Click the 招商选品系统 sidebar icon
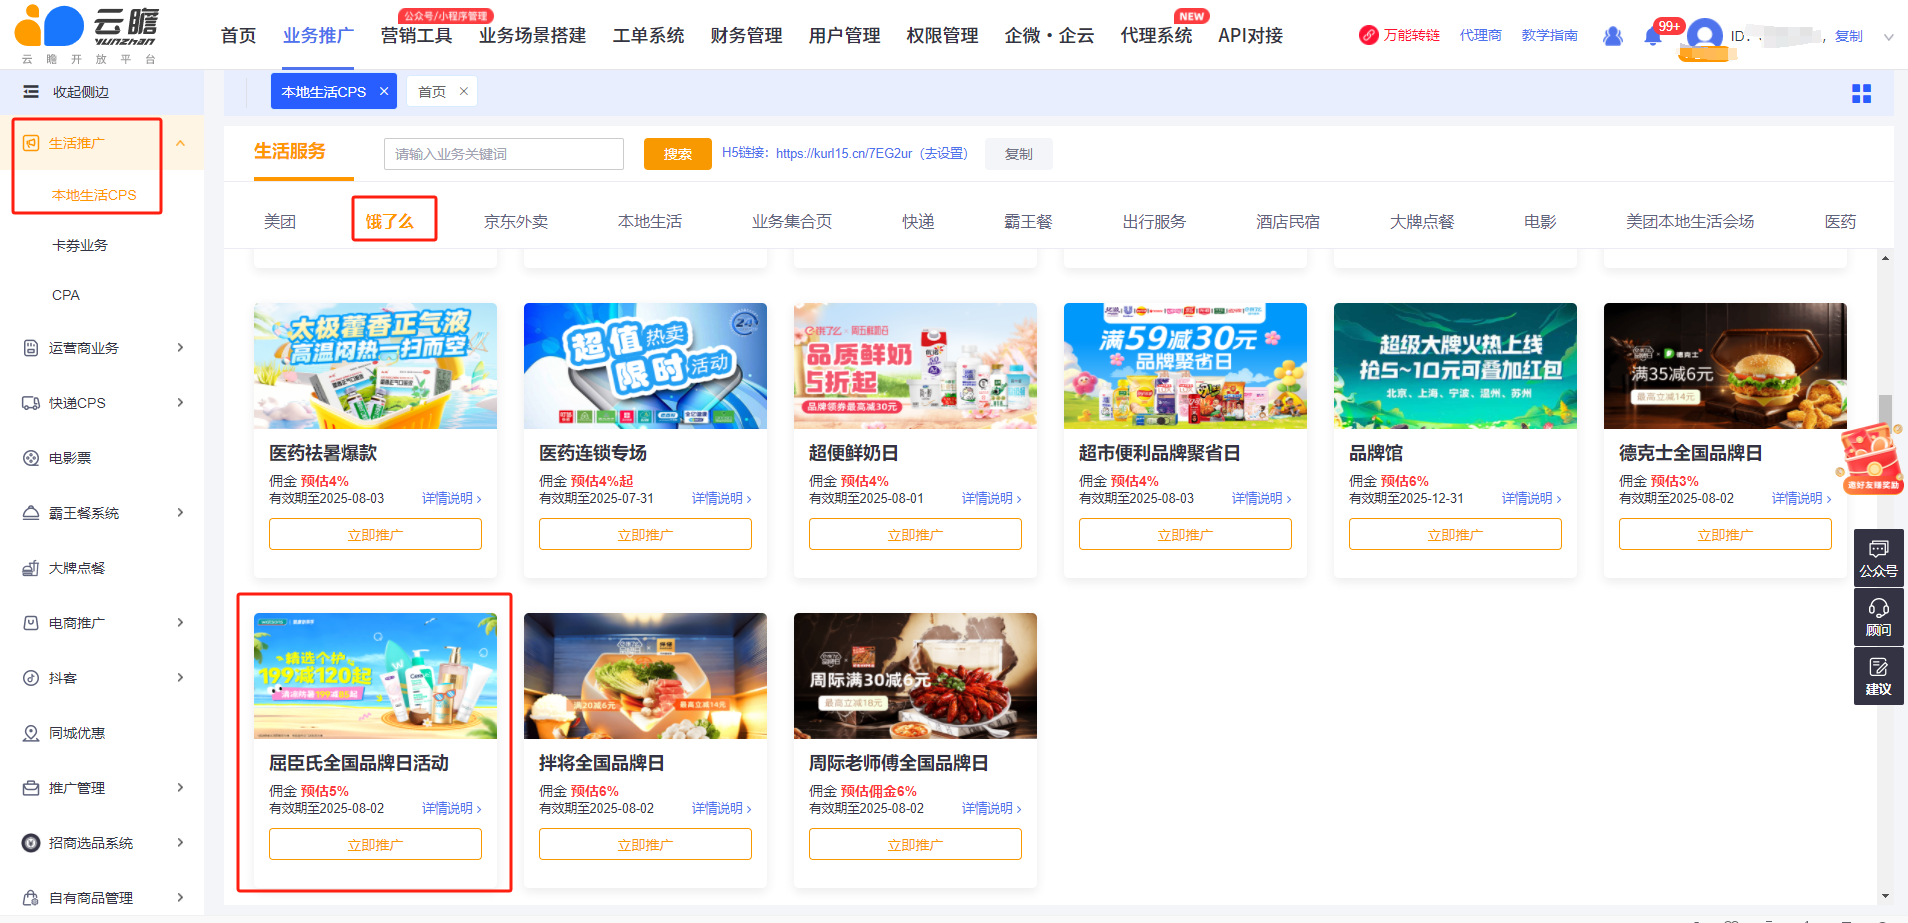The width and height of the screenshot is (1908, 923). [x=31, y=843]
